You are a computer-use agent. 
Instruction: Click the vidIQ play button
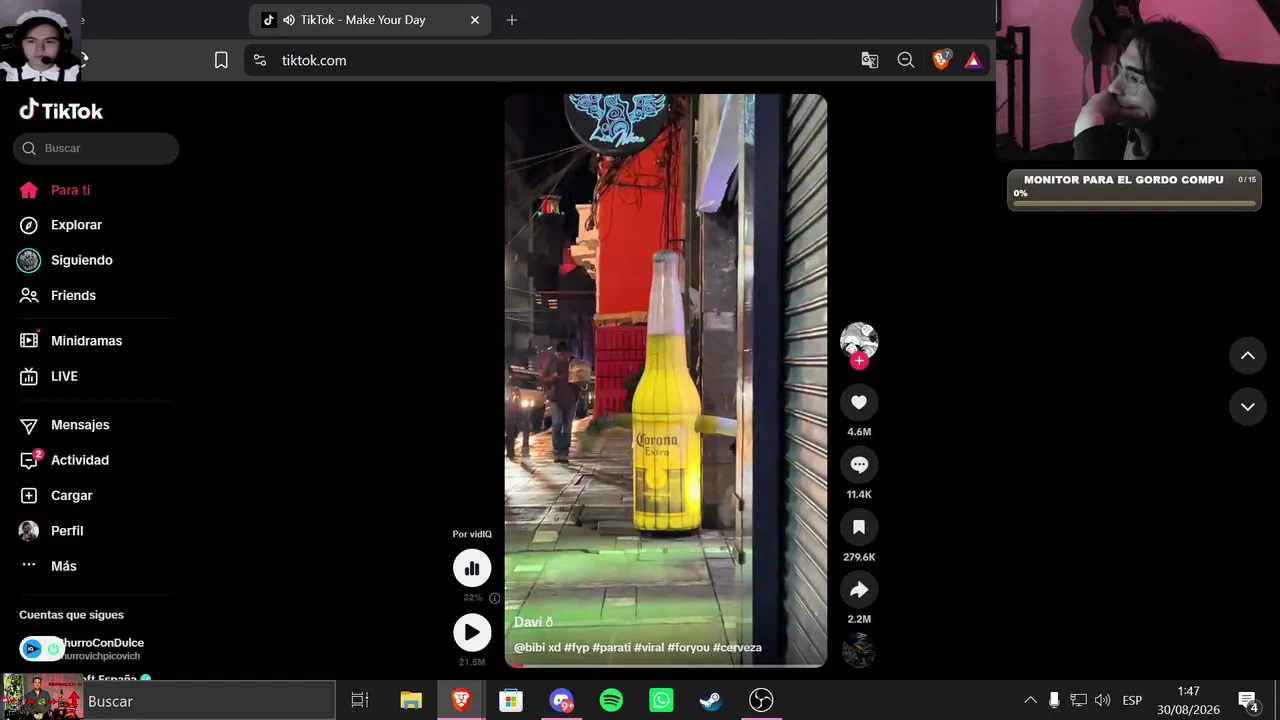click(472, 632)
